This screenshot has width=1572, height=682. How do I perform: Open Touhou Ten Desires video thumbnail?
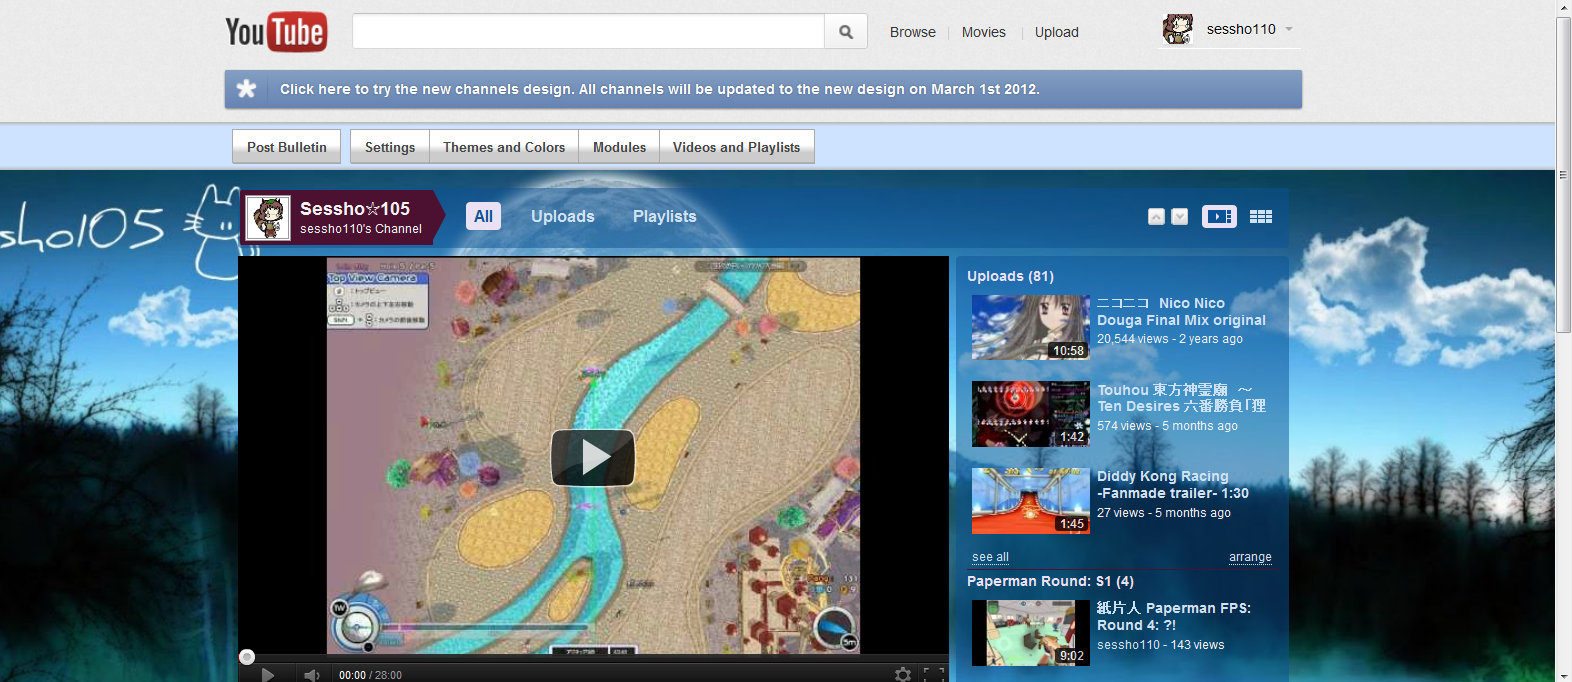pos(1031,414)
